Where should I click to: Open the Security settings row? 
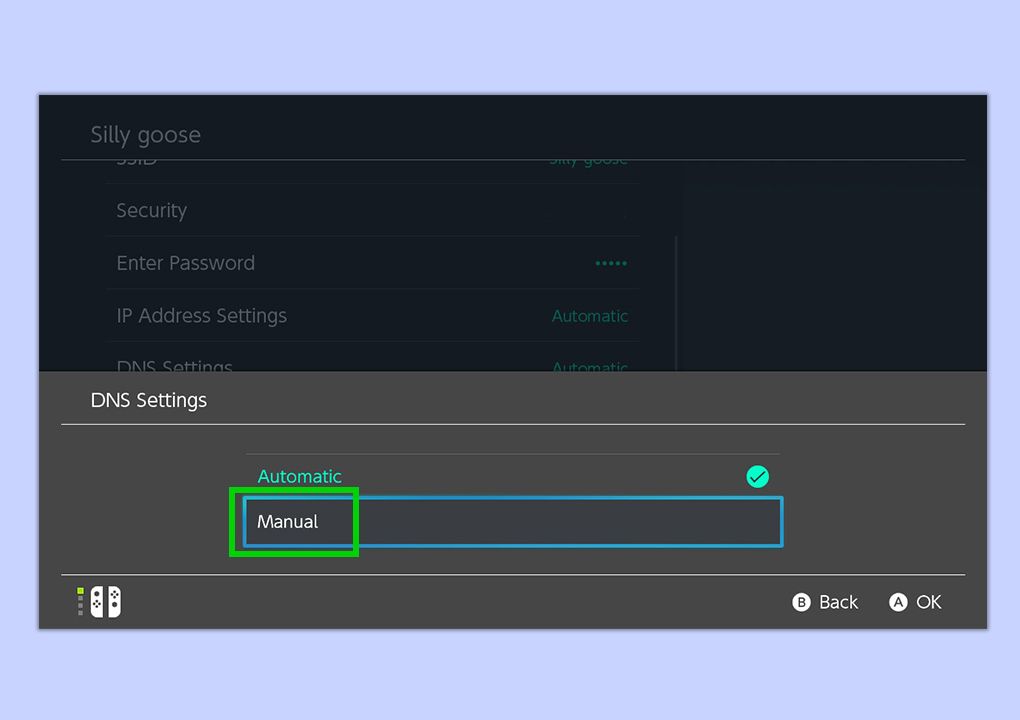[370, 210]
